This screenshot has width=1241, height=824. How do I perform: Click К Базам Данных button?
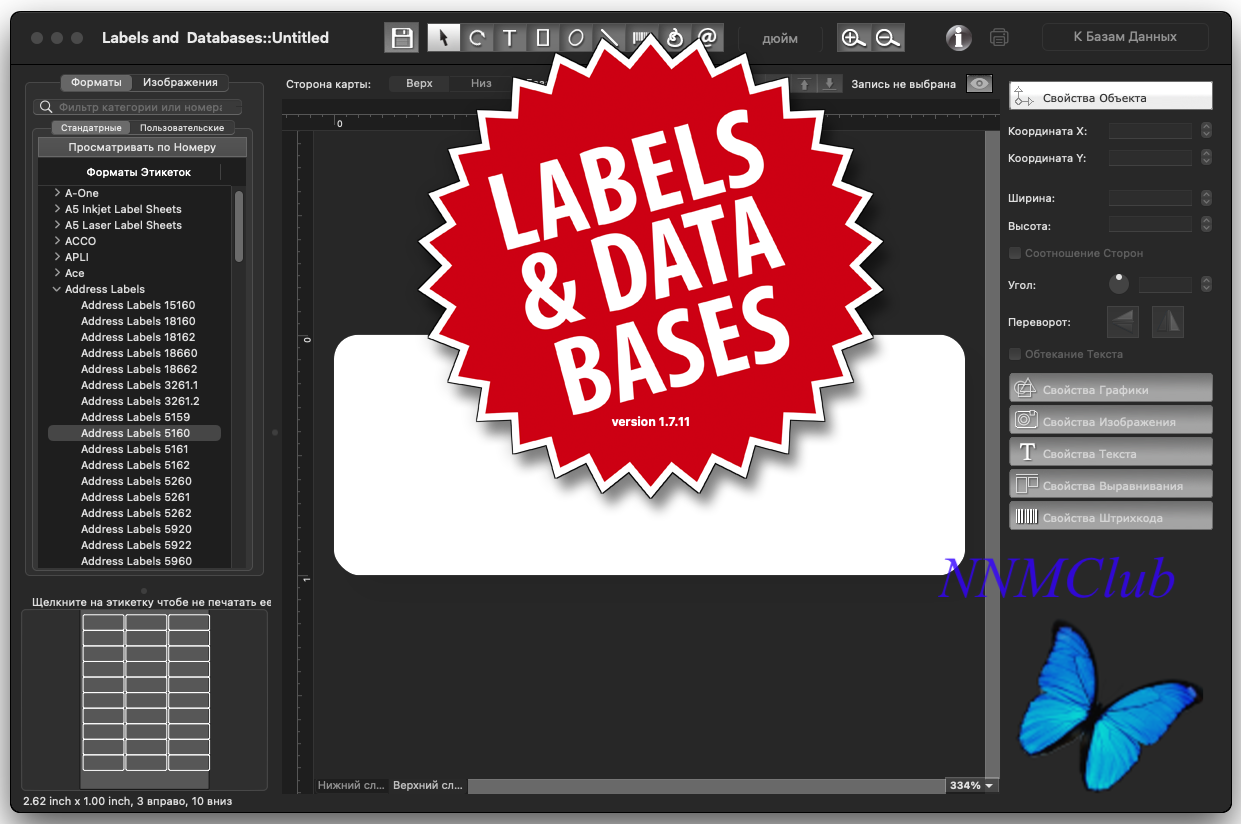(x=1125, y=37)
